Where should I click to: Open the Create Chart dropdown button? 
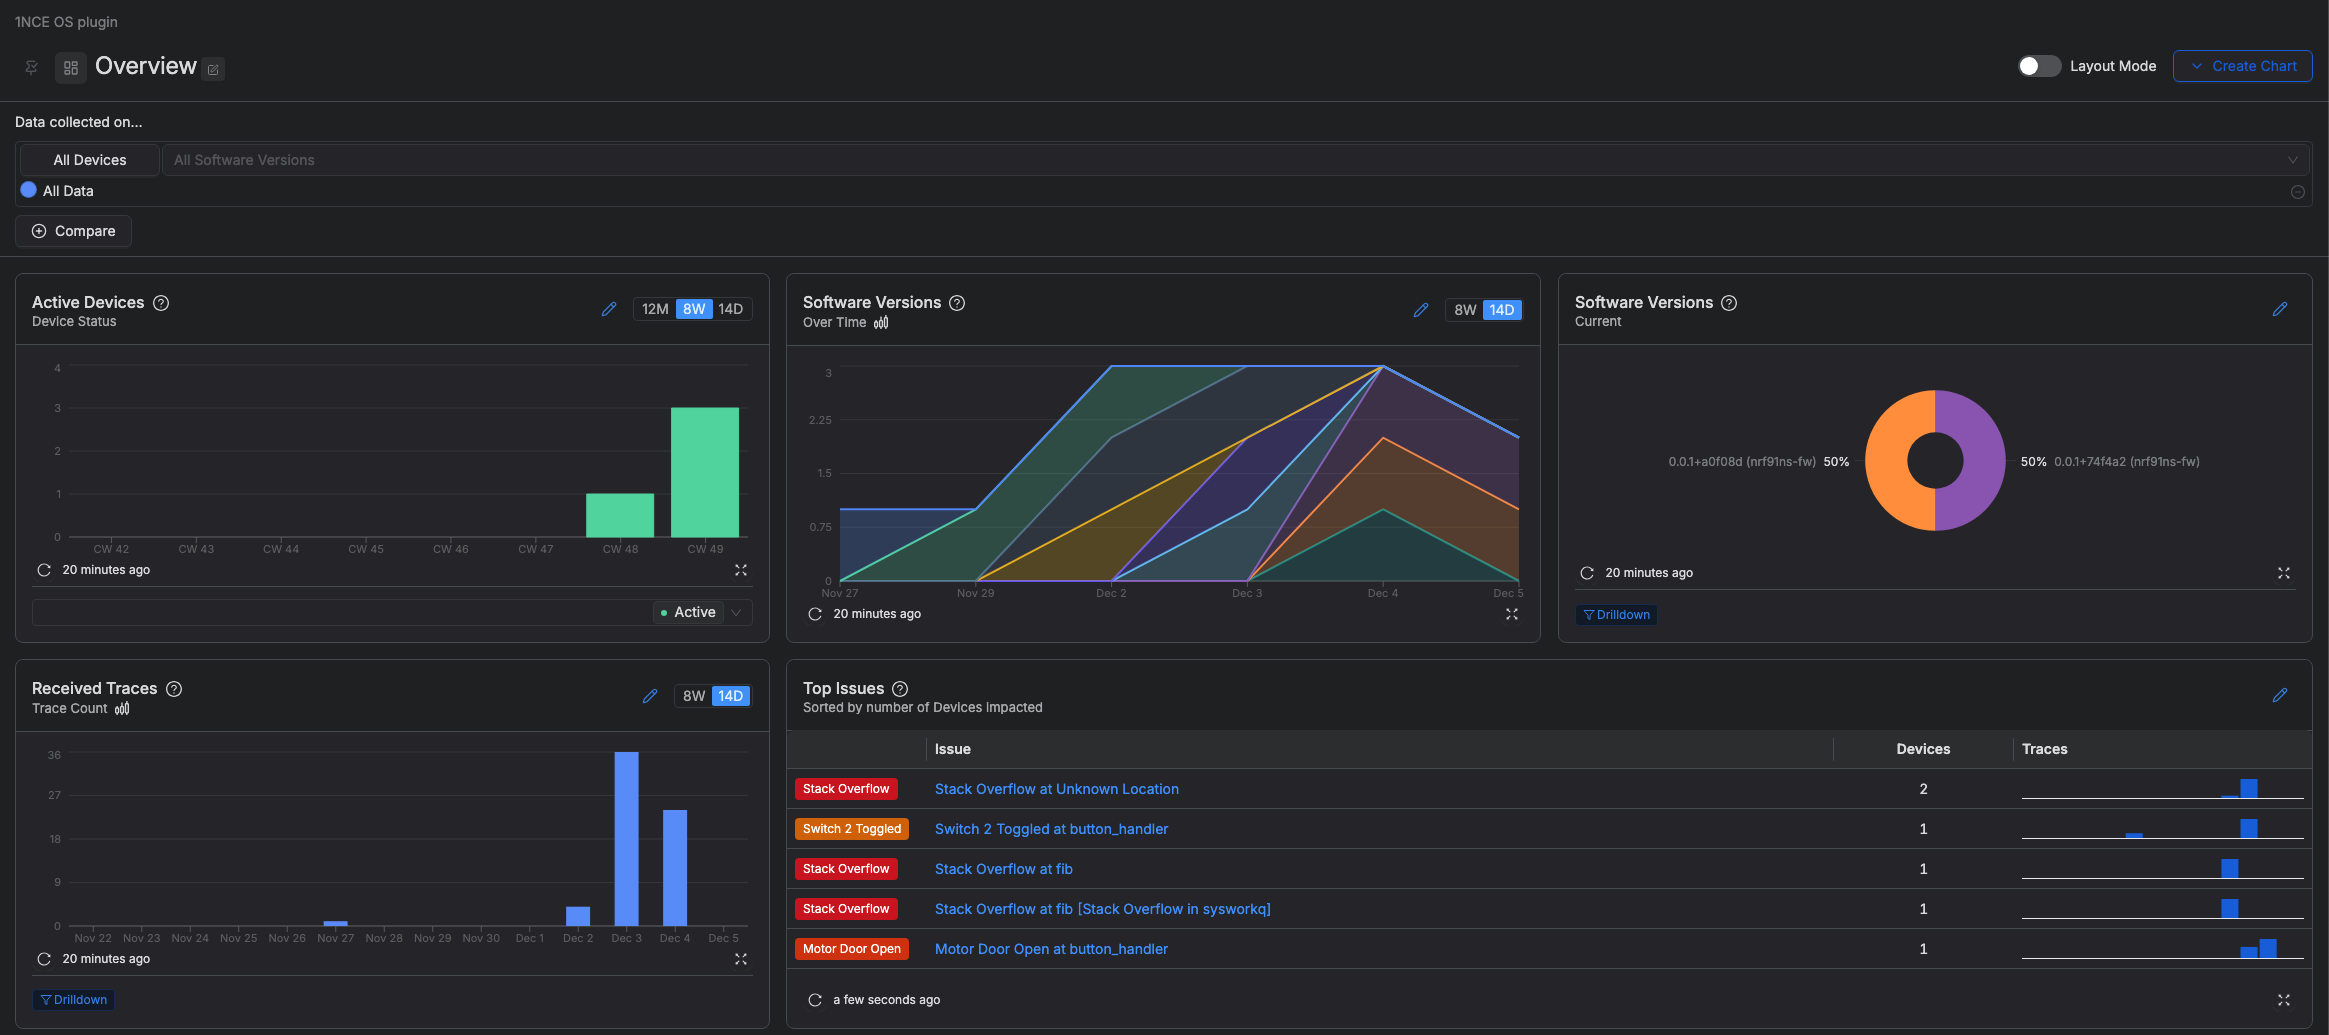coord(2242,66)
